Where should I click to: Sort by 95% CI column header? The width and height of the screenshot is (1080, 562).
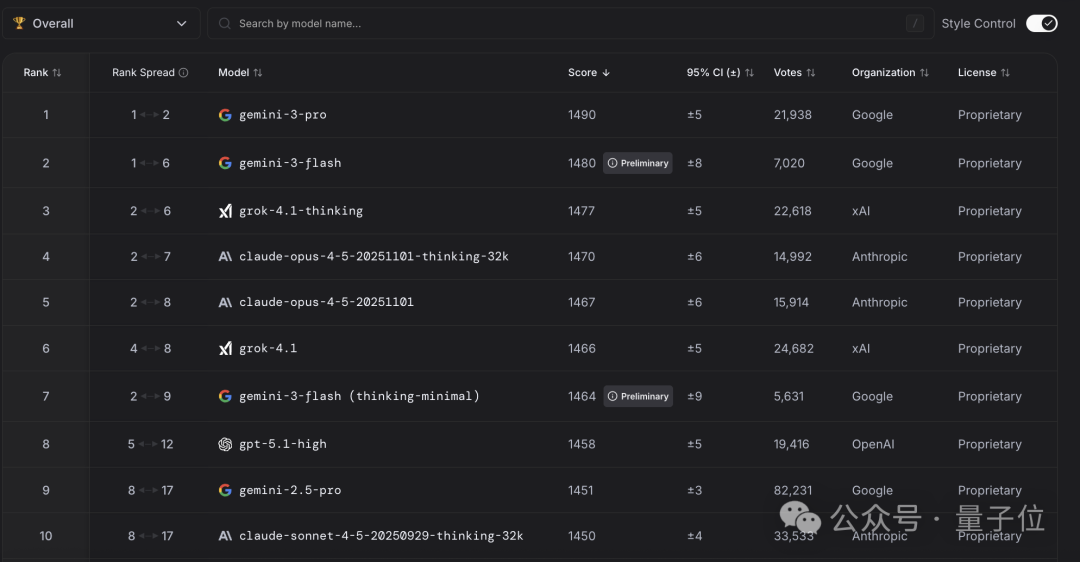tap(720, 72)
